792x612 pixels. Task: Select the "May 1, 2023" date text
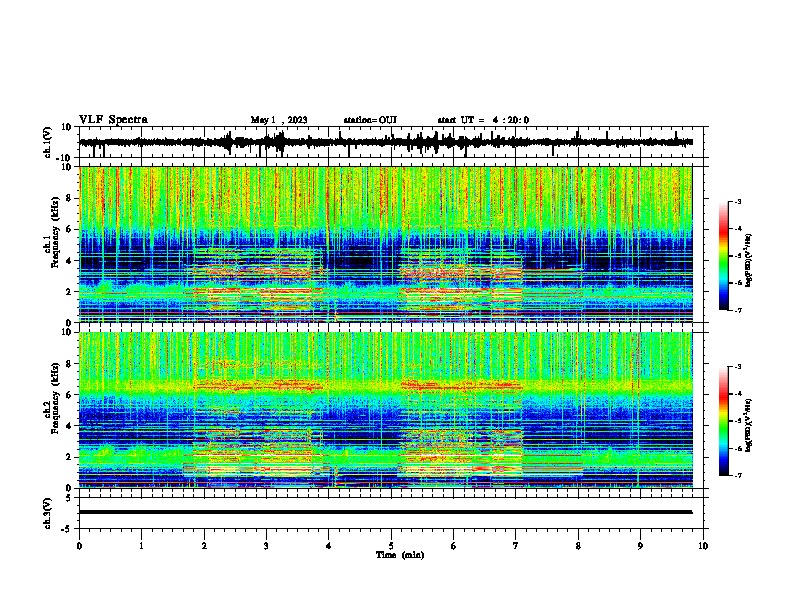[x=279, y=120]
